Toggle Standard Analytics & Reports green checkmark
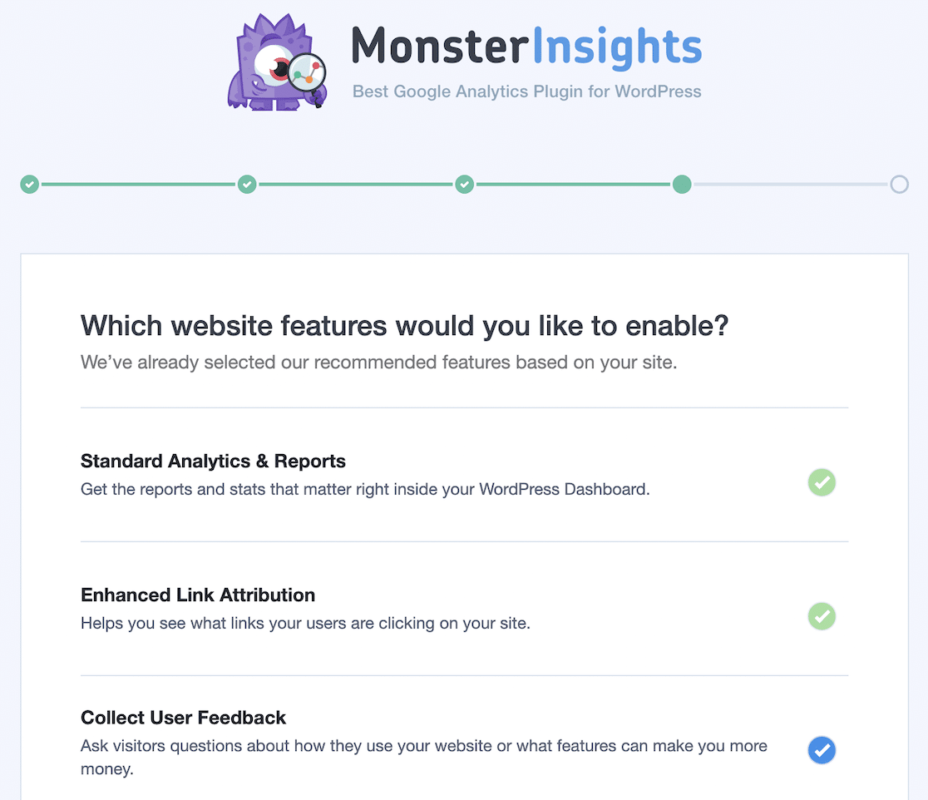928x800 pixels. (x=821, y=482)
